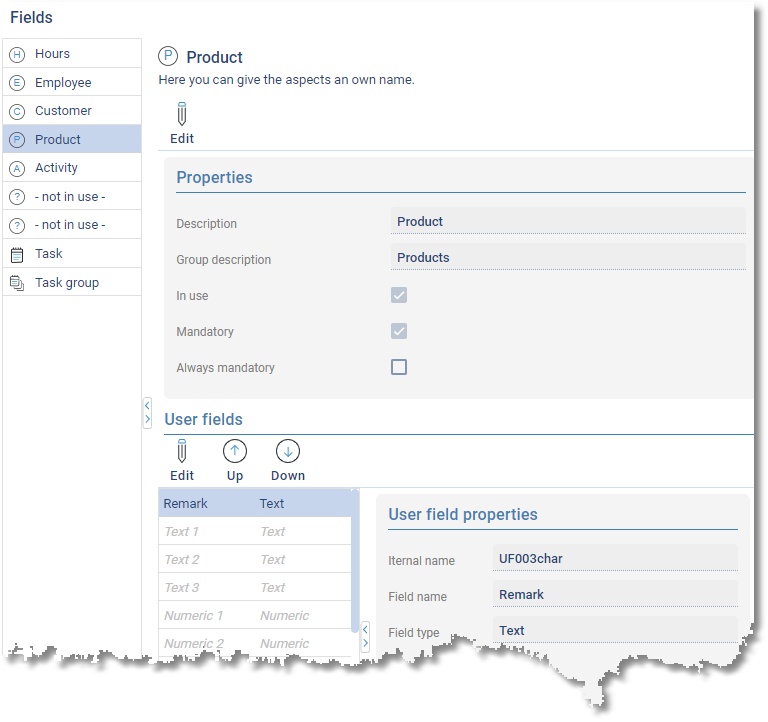Image resolution: width=768 pixels, height=722 pixels.
Task: Click the Field type value Text
Action: tap(615, 630)
